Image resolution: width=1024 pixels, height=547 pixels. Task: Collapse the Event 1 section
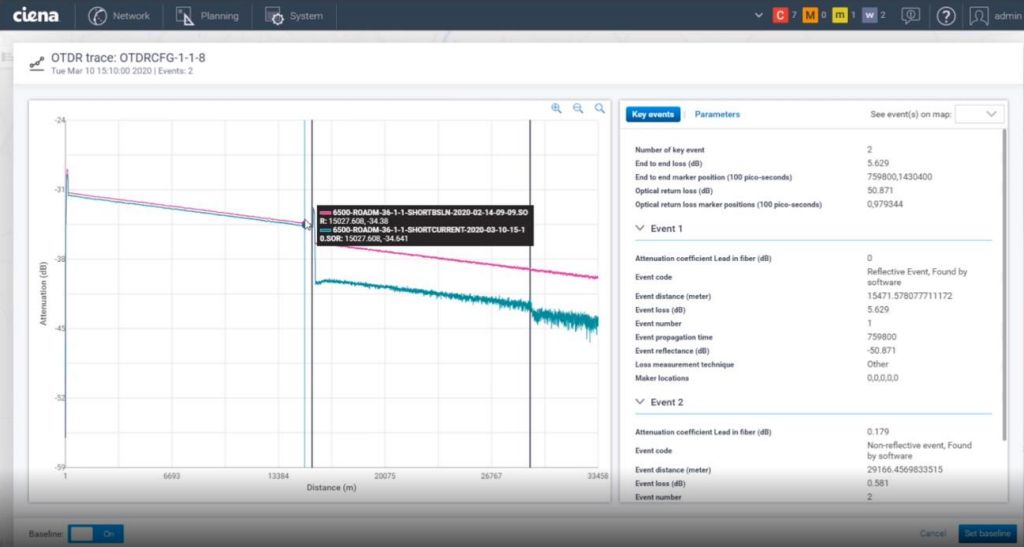point(640,228)
